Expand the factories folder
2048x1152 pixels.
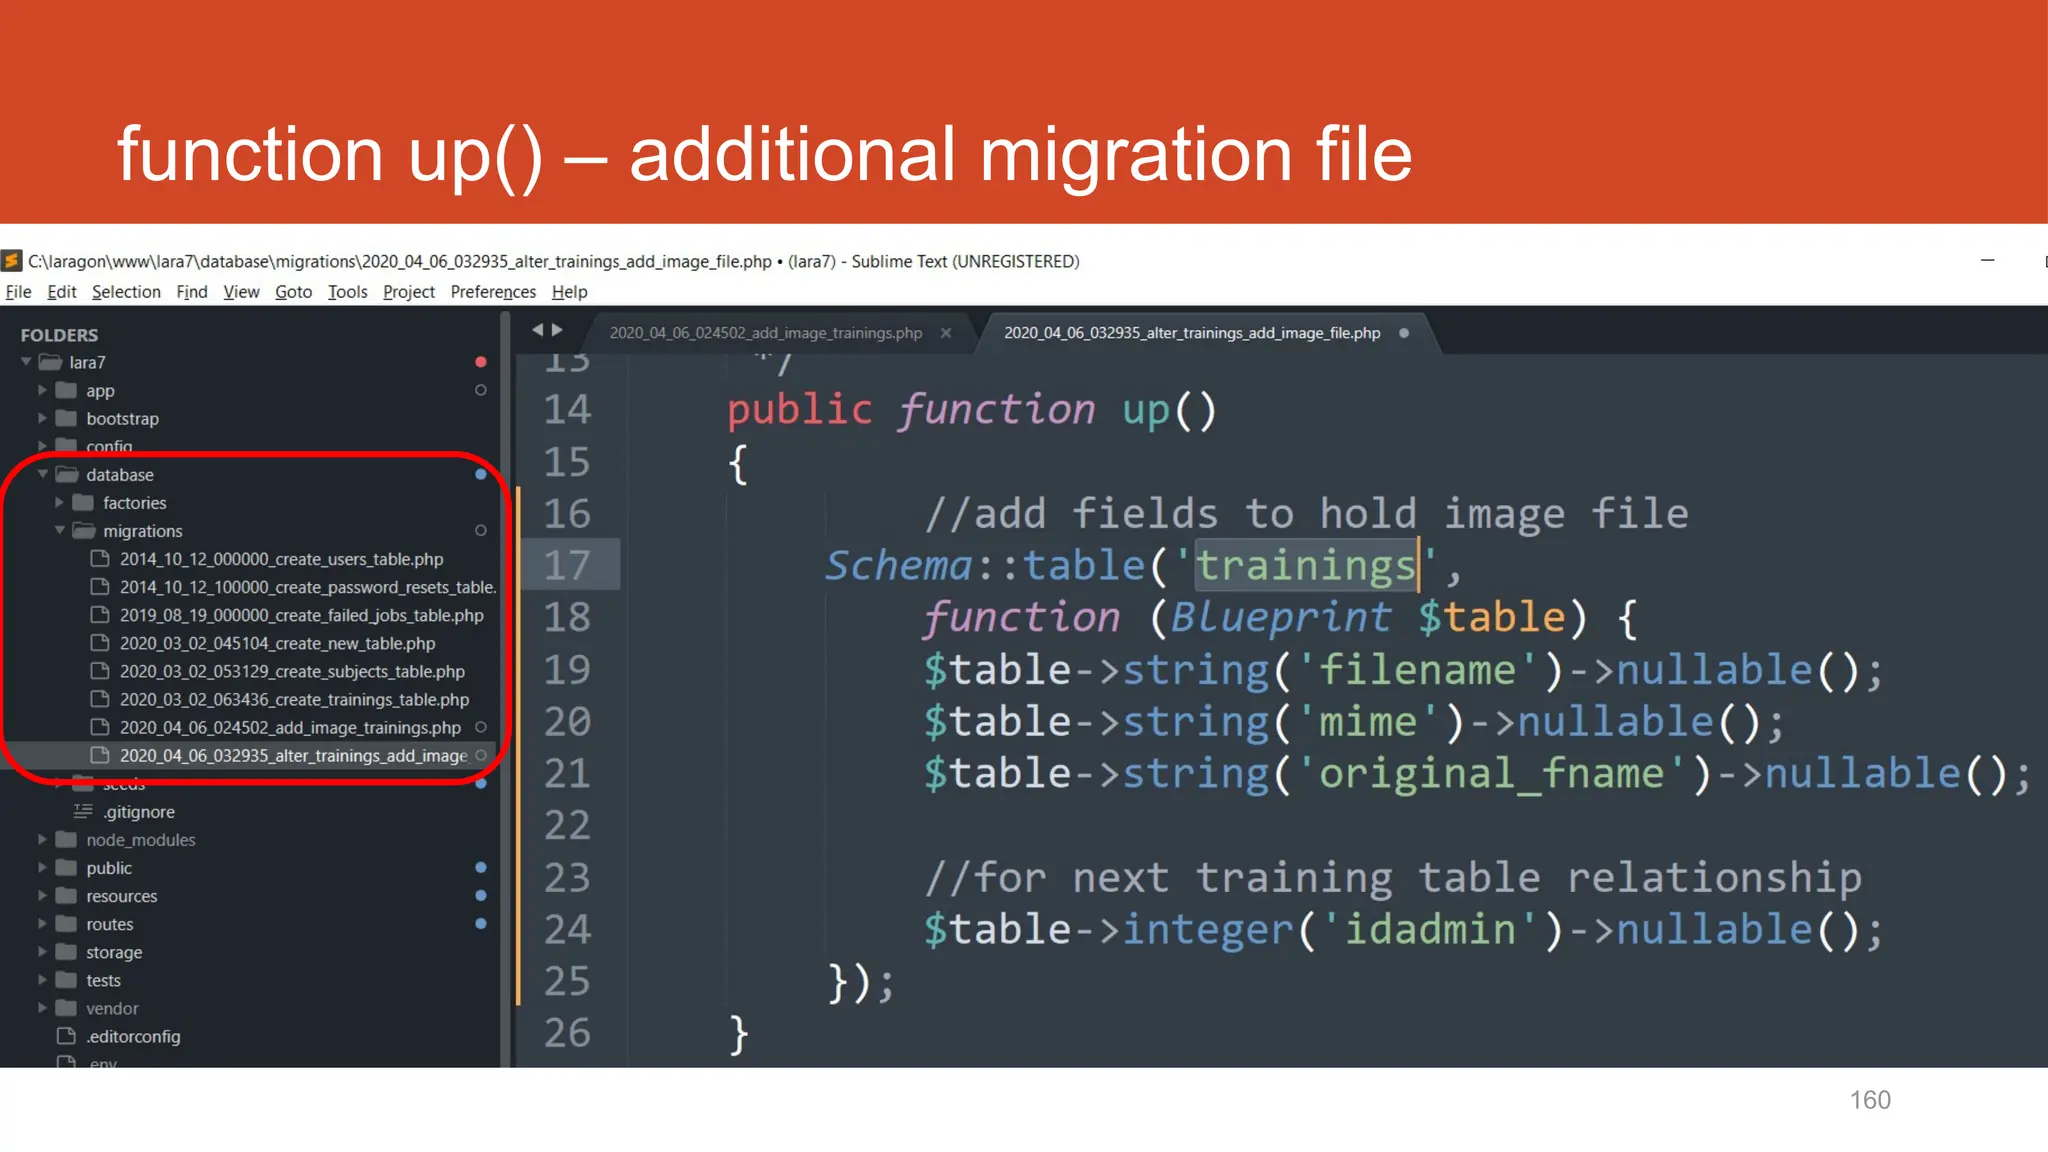click(59, 502)
